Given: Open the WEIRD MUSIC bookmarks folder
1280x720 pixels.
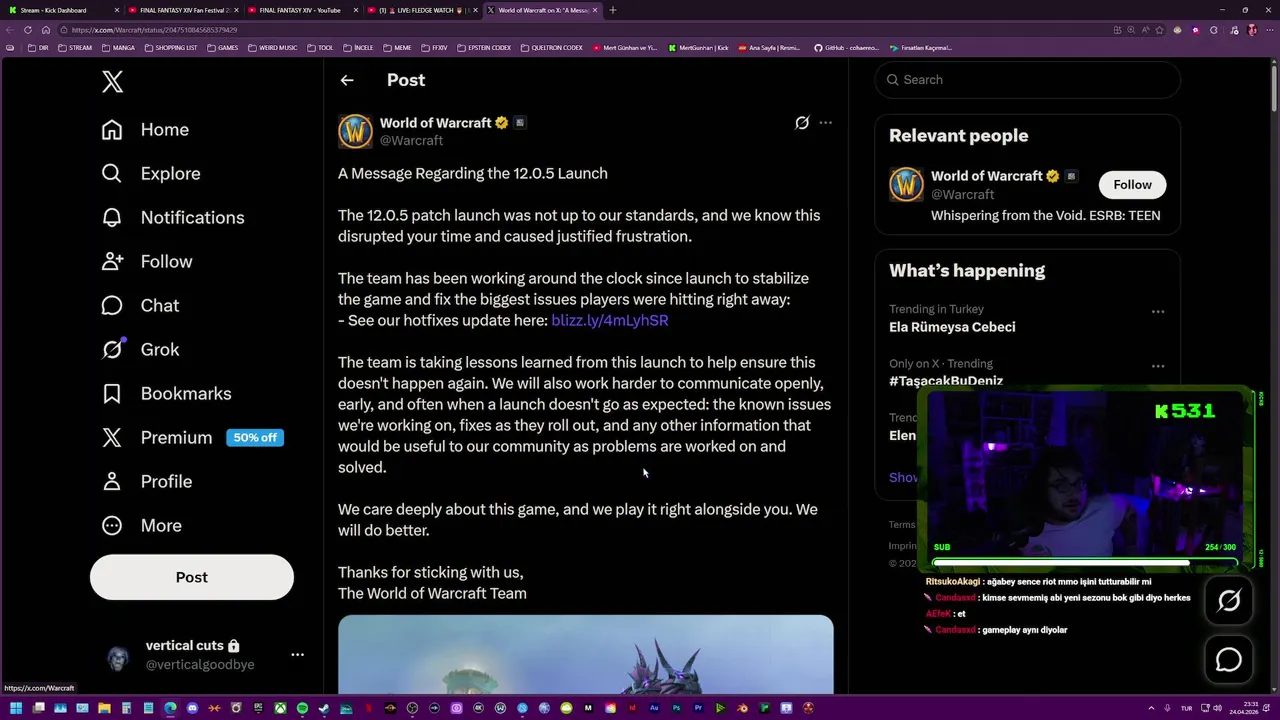Looking at the screenshot, I should [x=273, y=48].
